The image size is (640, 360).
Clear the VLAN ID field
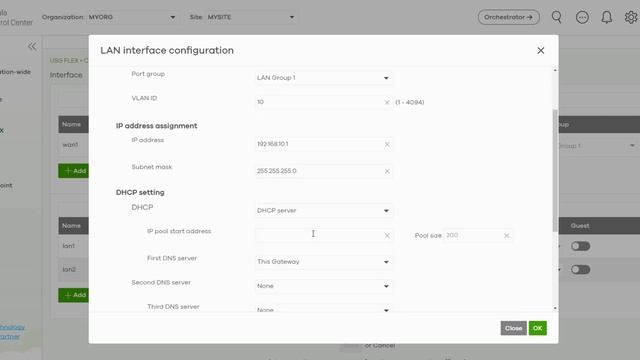[x=387, y=102]
